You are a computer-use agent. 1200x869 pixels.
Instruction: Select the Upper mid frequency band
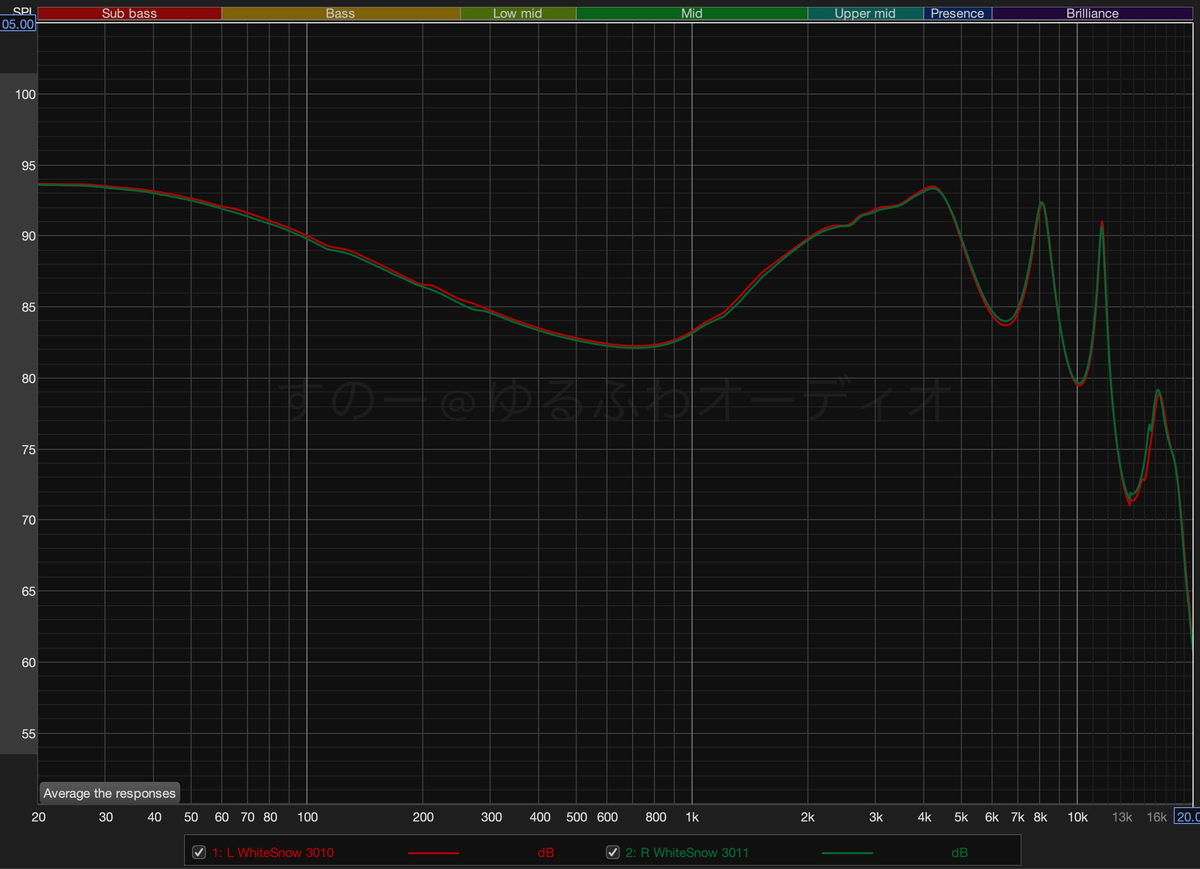click(x=866, y=14)
